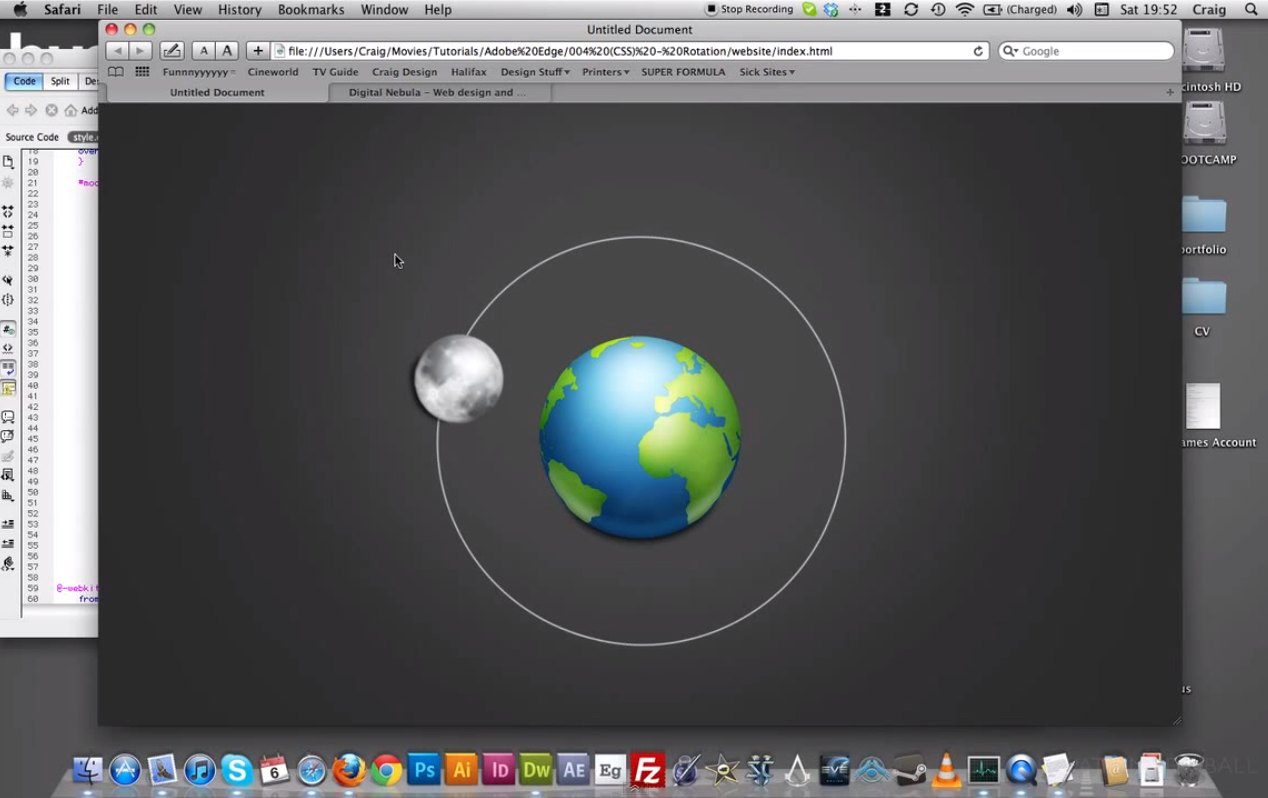Expand the Printers bookmarks dropdown
The height and width of the screenshot is (798, 1268).
[x=605, y=72]
